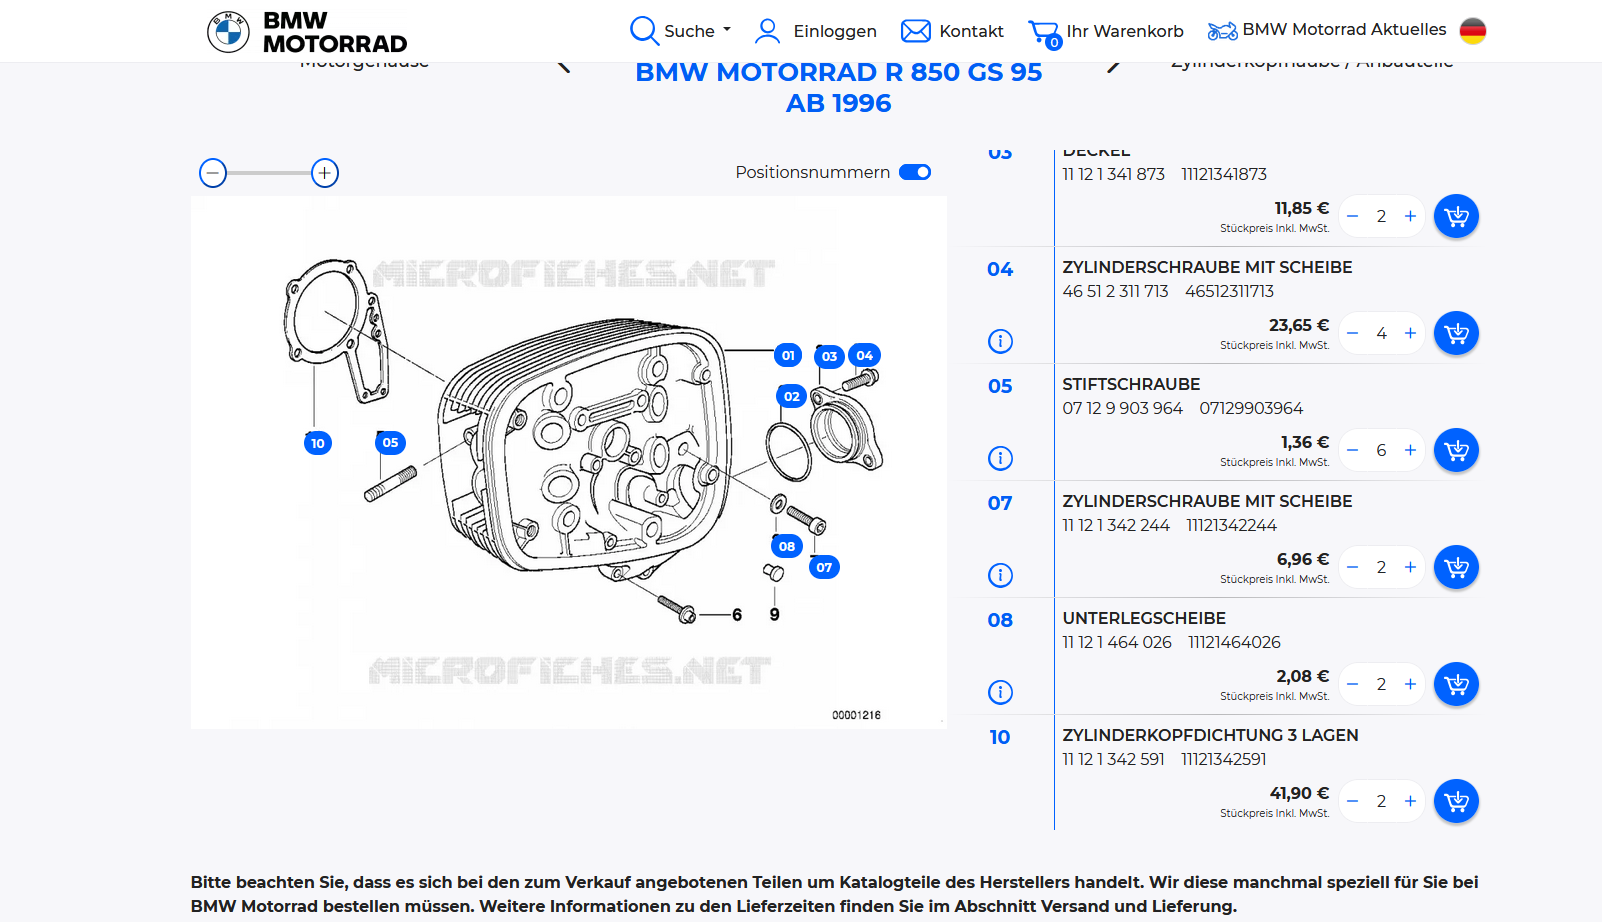Zoom in diagram with plus icon

pyautogui.click(x=325, y=173)
